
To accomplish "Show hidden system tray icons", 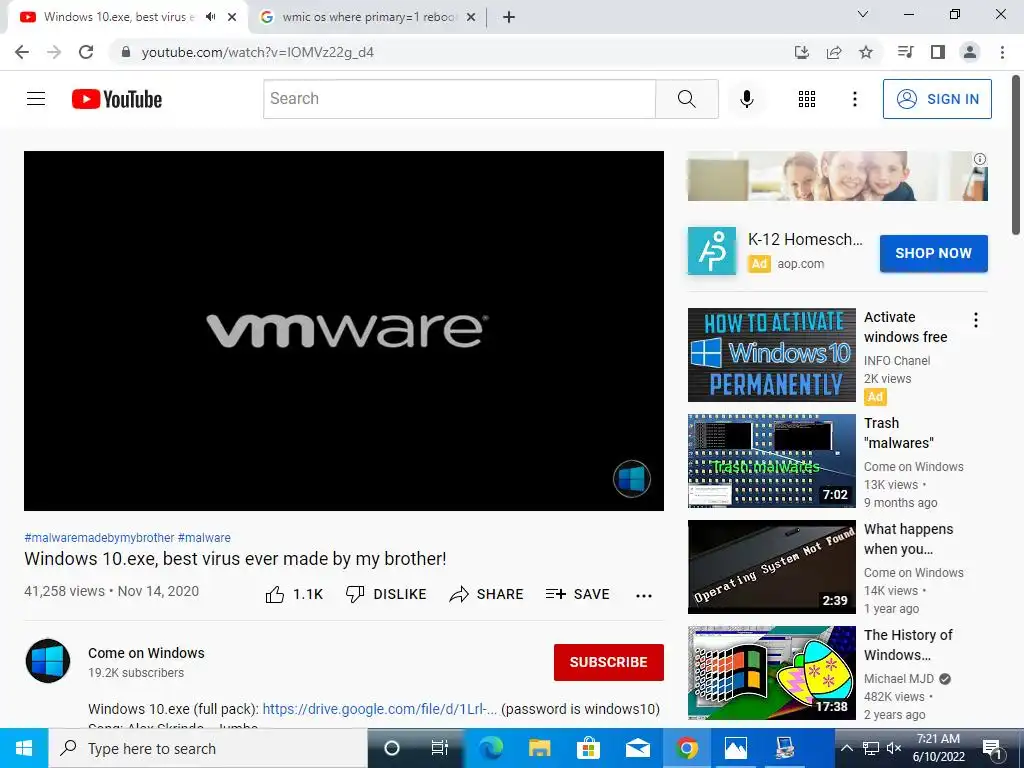I will coord(846,748).
